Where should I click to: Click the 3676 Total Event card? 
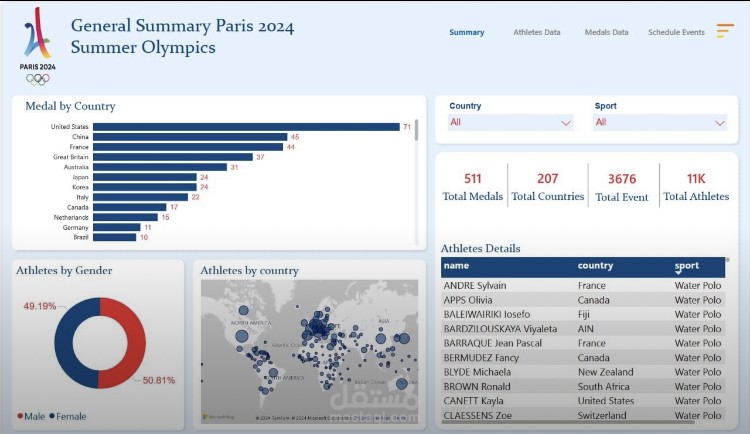coord(622,187)
